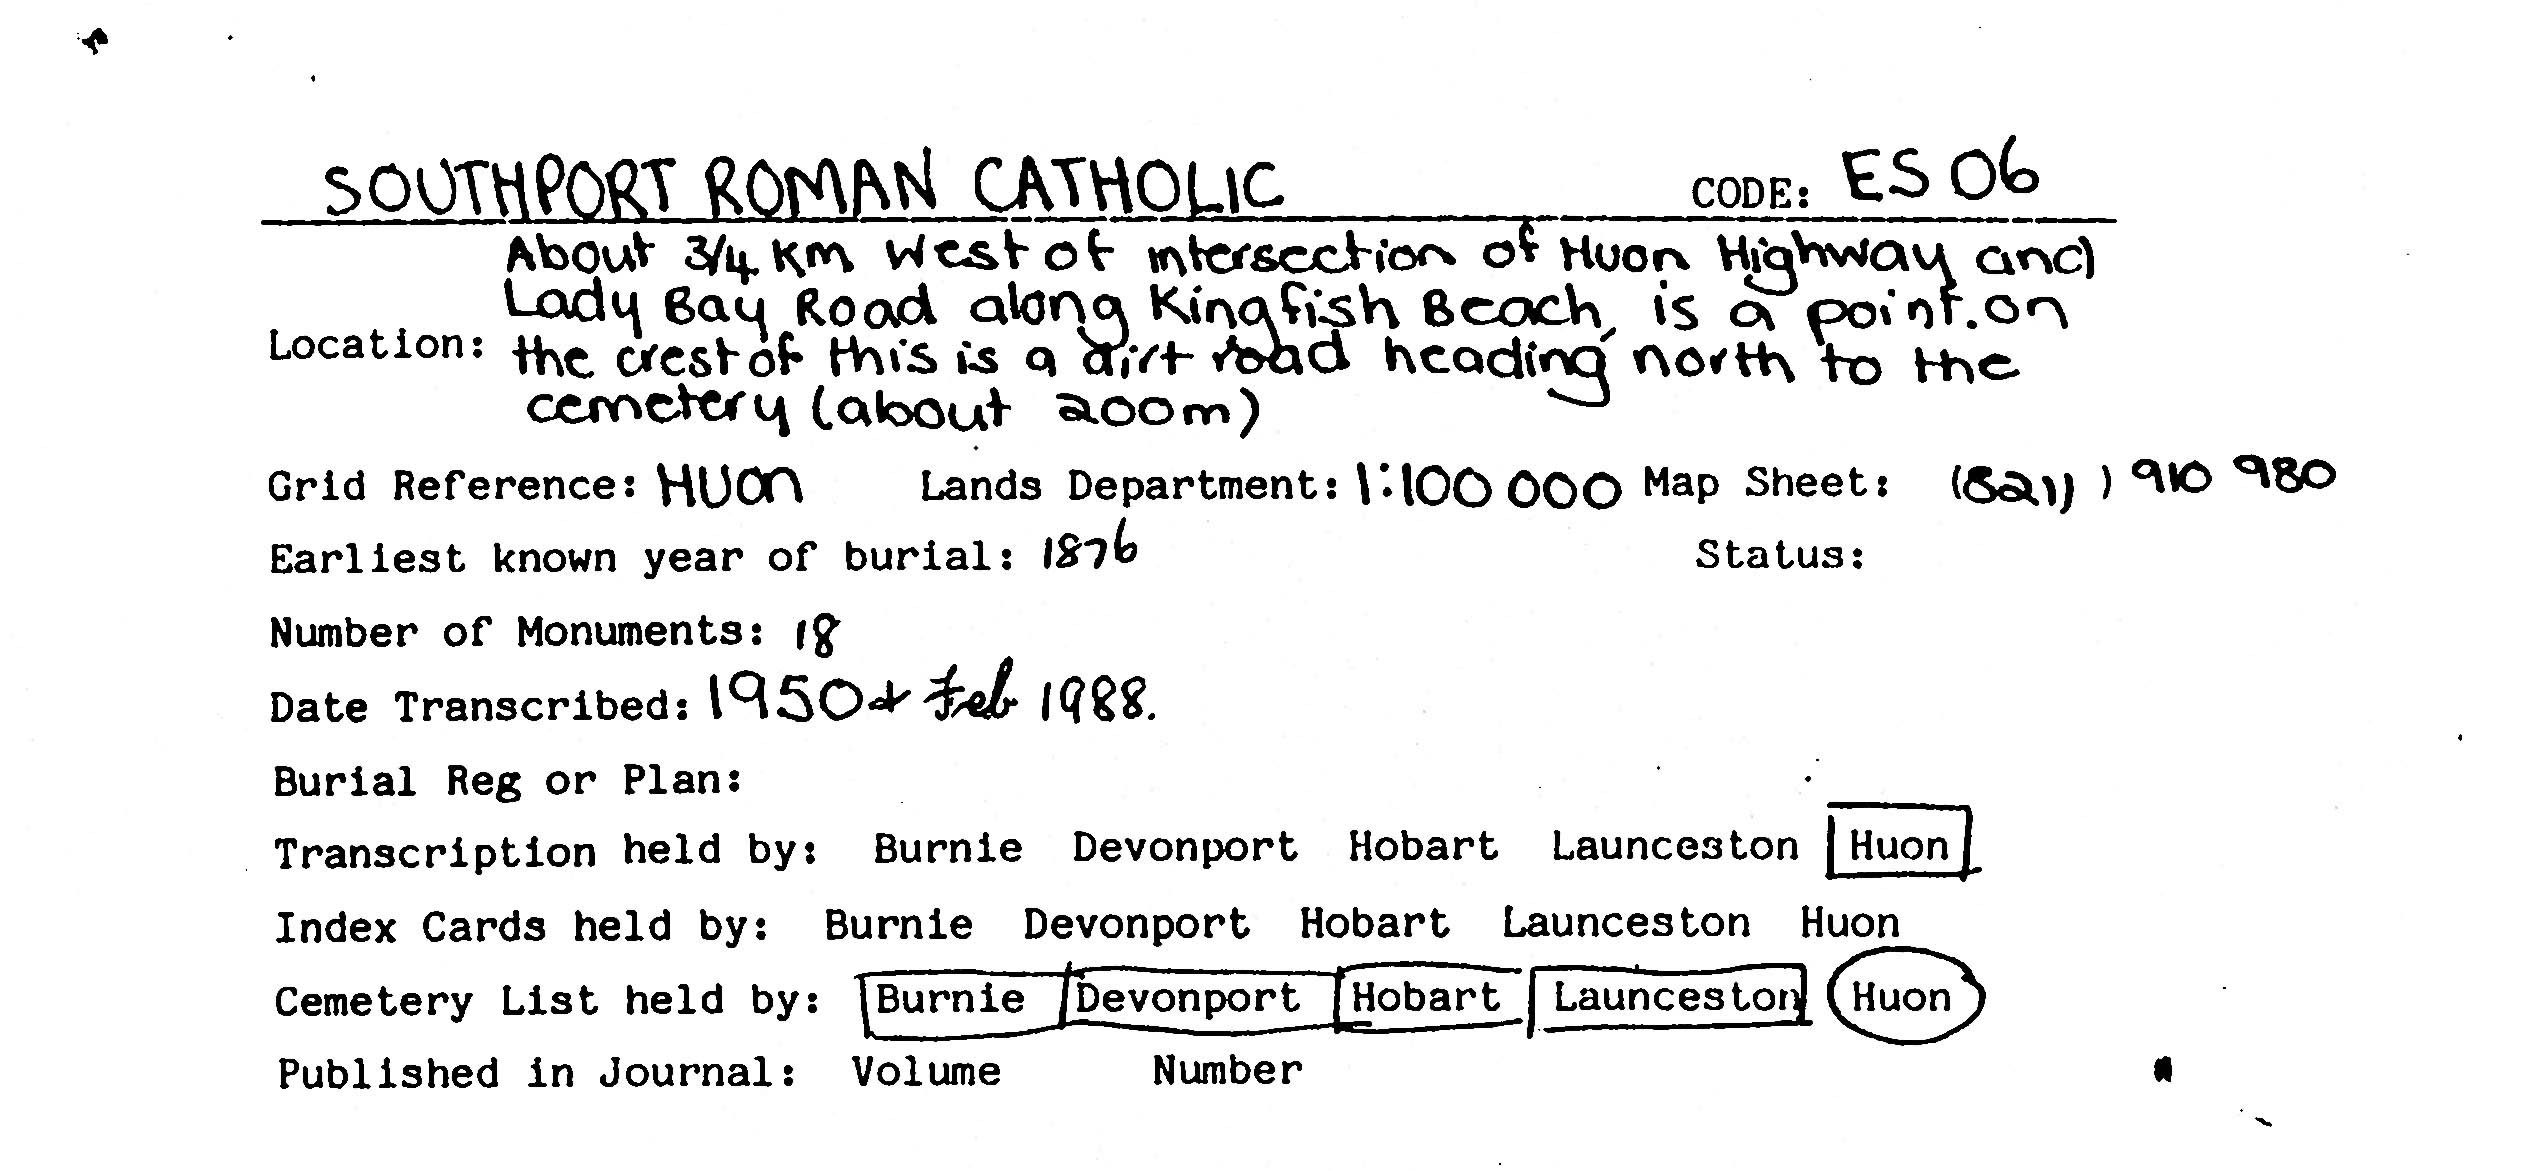
Task: Click boxed 'Launceston' in Cemetery List row
Action: point(1670,998)
